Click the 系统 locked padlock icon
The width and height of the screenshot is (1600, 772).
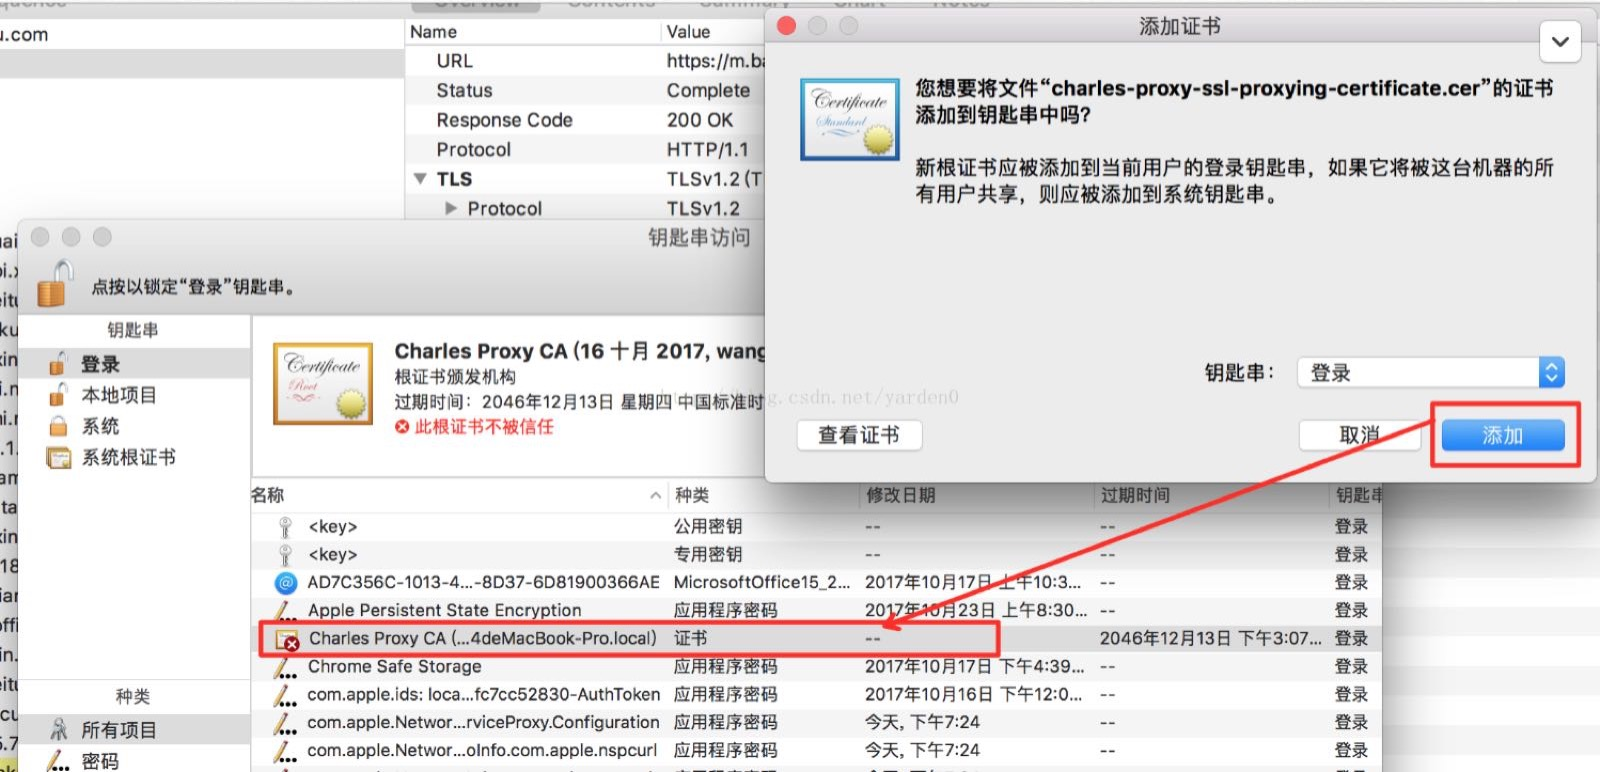click(x=59, y=426)
